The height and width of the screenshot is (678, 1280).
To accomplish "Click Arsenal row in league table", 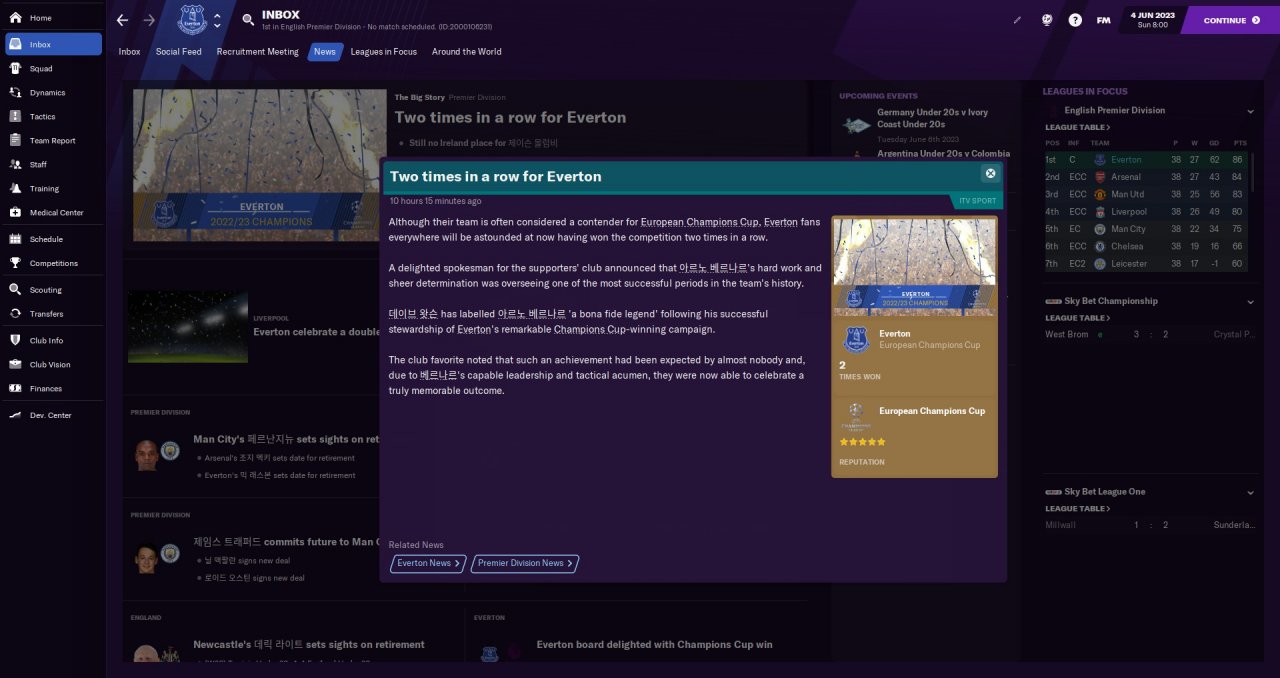I will (x=1148, y=177).
